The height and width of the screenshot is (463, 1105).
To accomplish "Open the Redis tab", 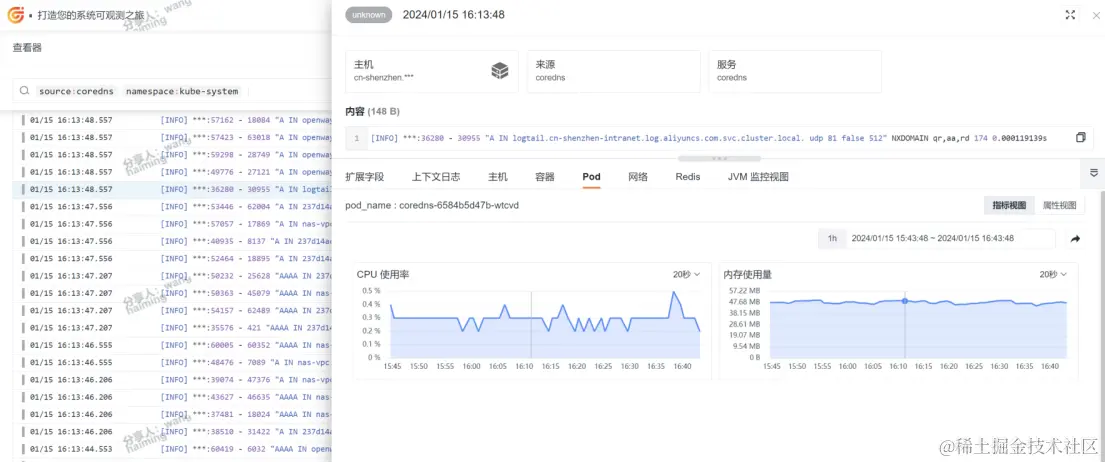I will [x=688, y=177].
